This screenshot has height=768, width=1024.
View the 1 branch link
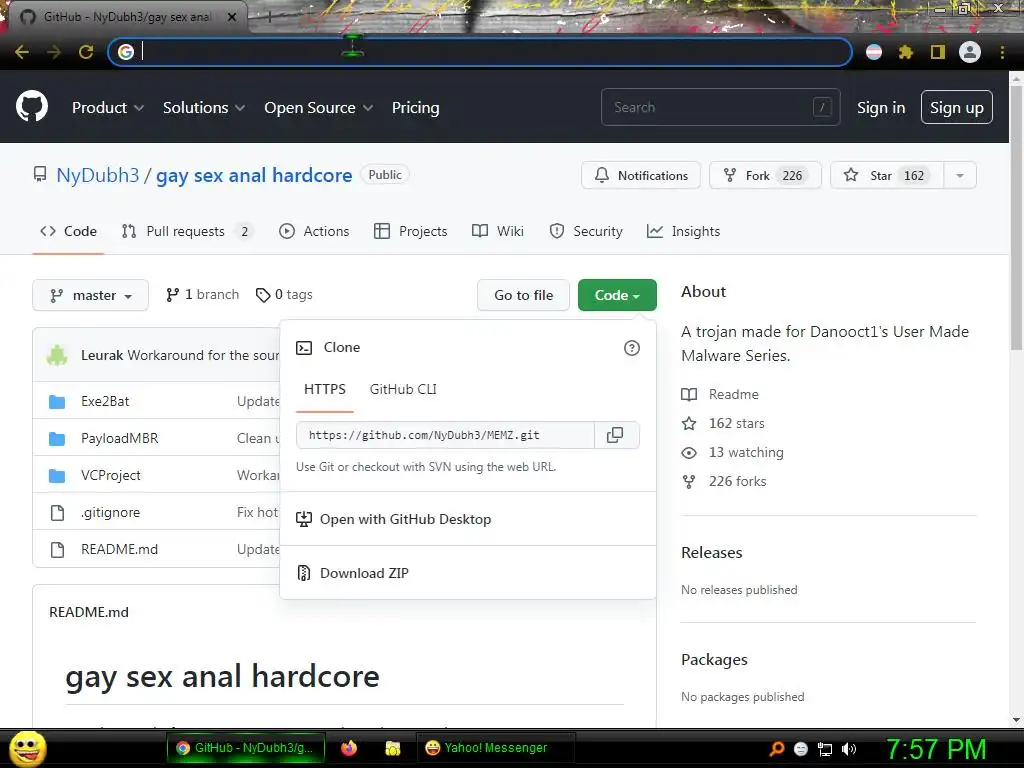click(202, 295)
